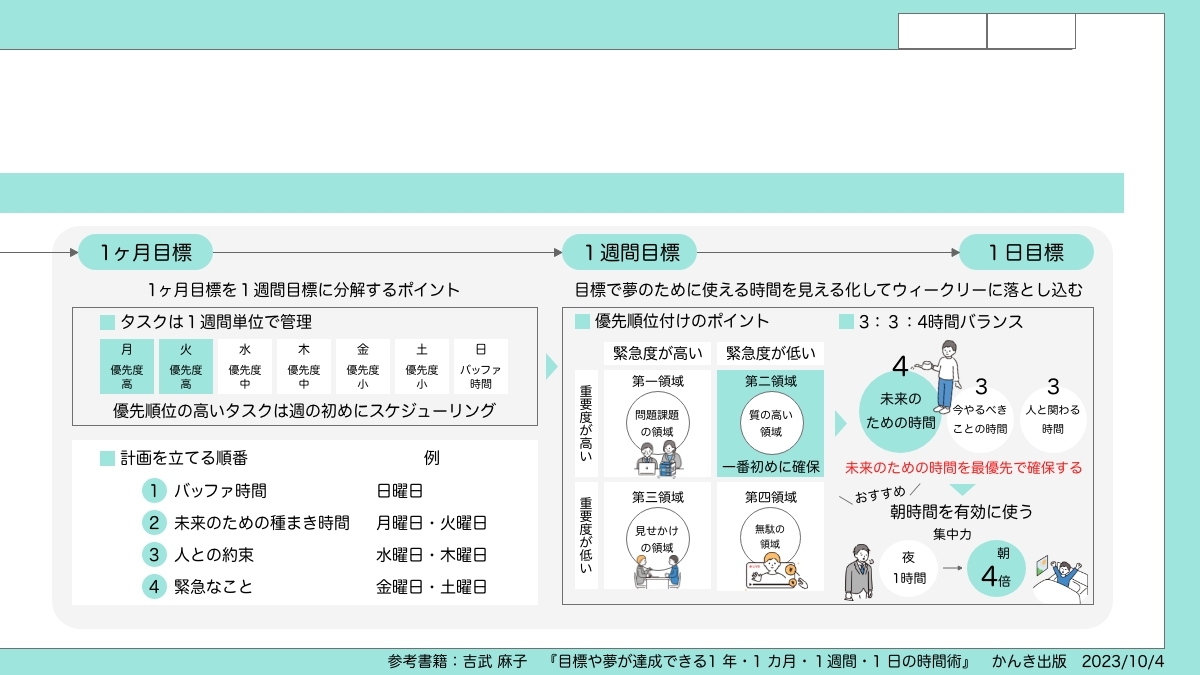Enable the highlighted 第二領域 quadrant
The image size is (1200, 675).
(772, 420)
